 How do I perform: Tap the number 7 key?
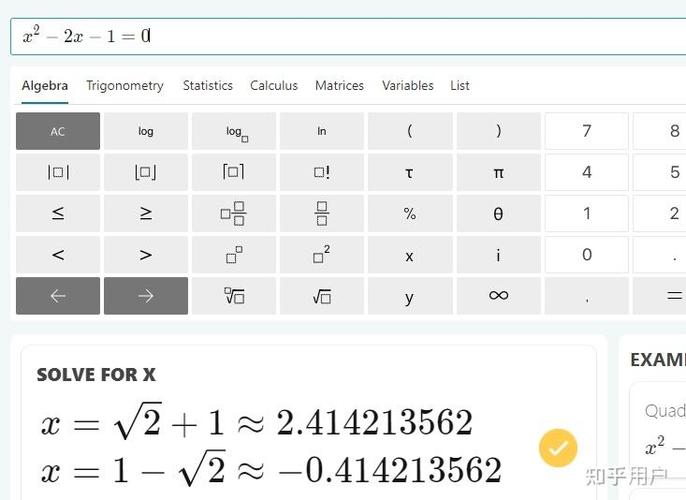587,131
